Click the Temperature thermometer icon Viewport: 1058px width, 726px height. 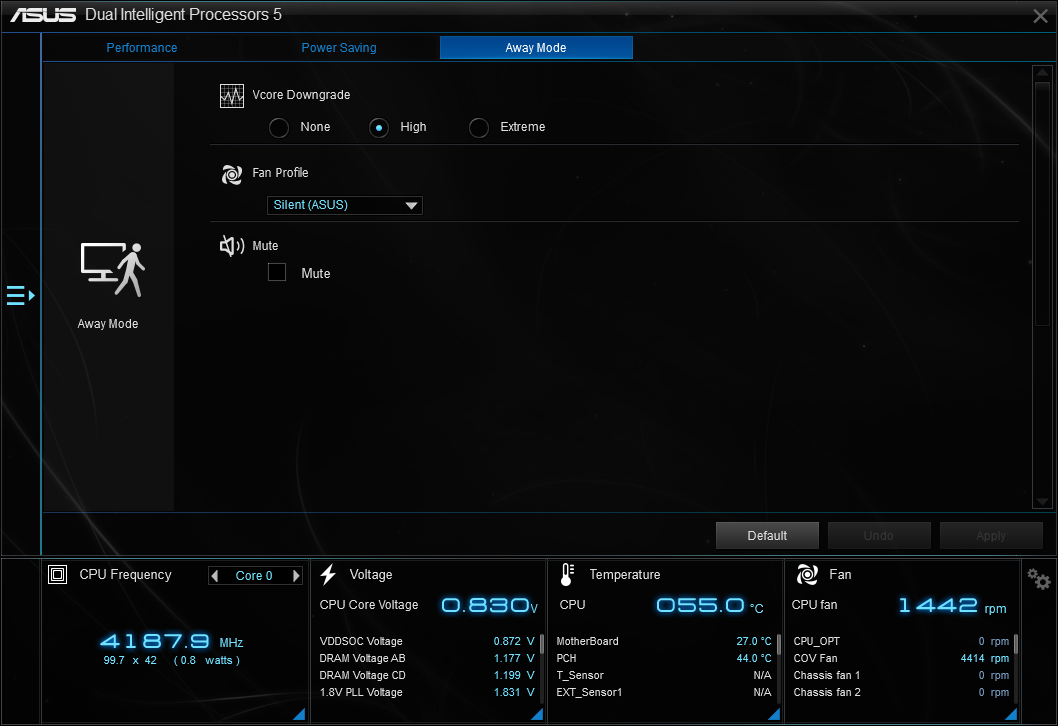pos(567,574)
